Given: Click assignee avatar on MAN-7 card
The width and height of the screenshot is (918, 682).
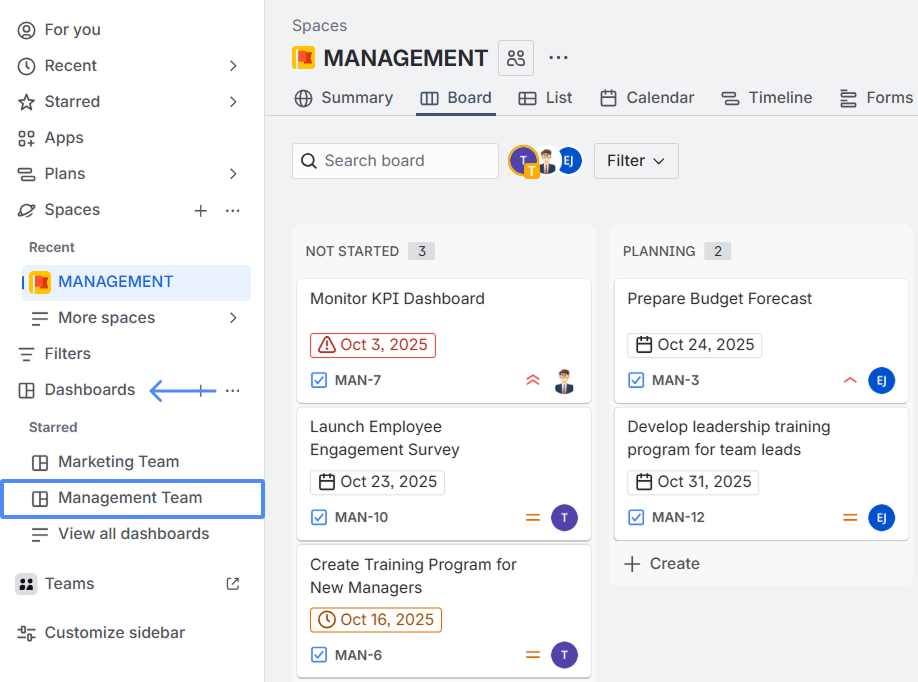Looking at the screenshot, I should tap(565, 380).
